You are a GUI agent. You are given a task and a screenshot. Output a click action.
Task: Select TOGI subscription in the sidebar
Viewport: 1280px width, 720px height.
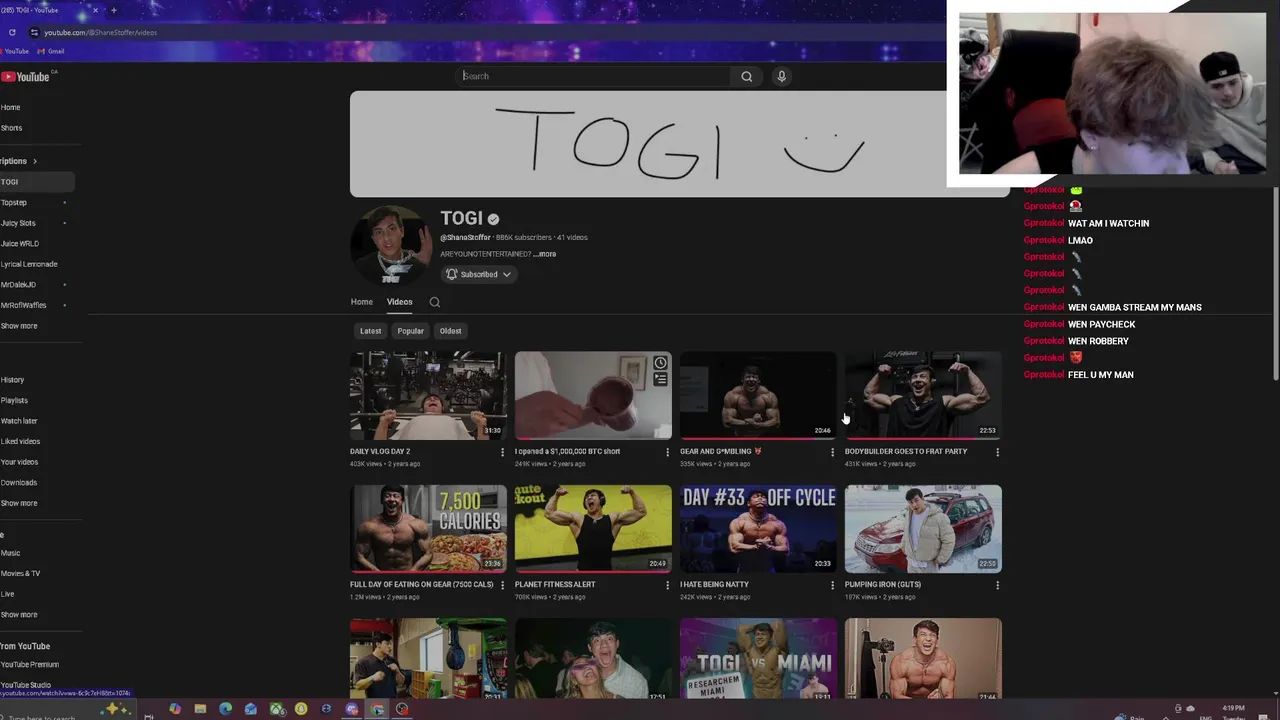pos(36,182)
